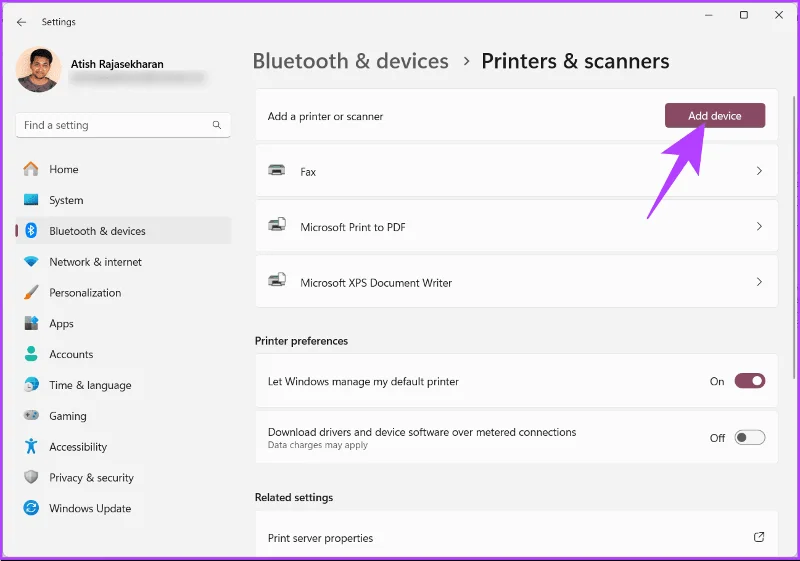Click the Accounts person icon

click(x=31, y=354)
